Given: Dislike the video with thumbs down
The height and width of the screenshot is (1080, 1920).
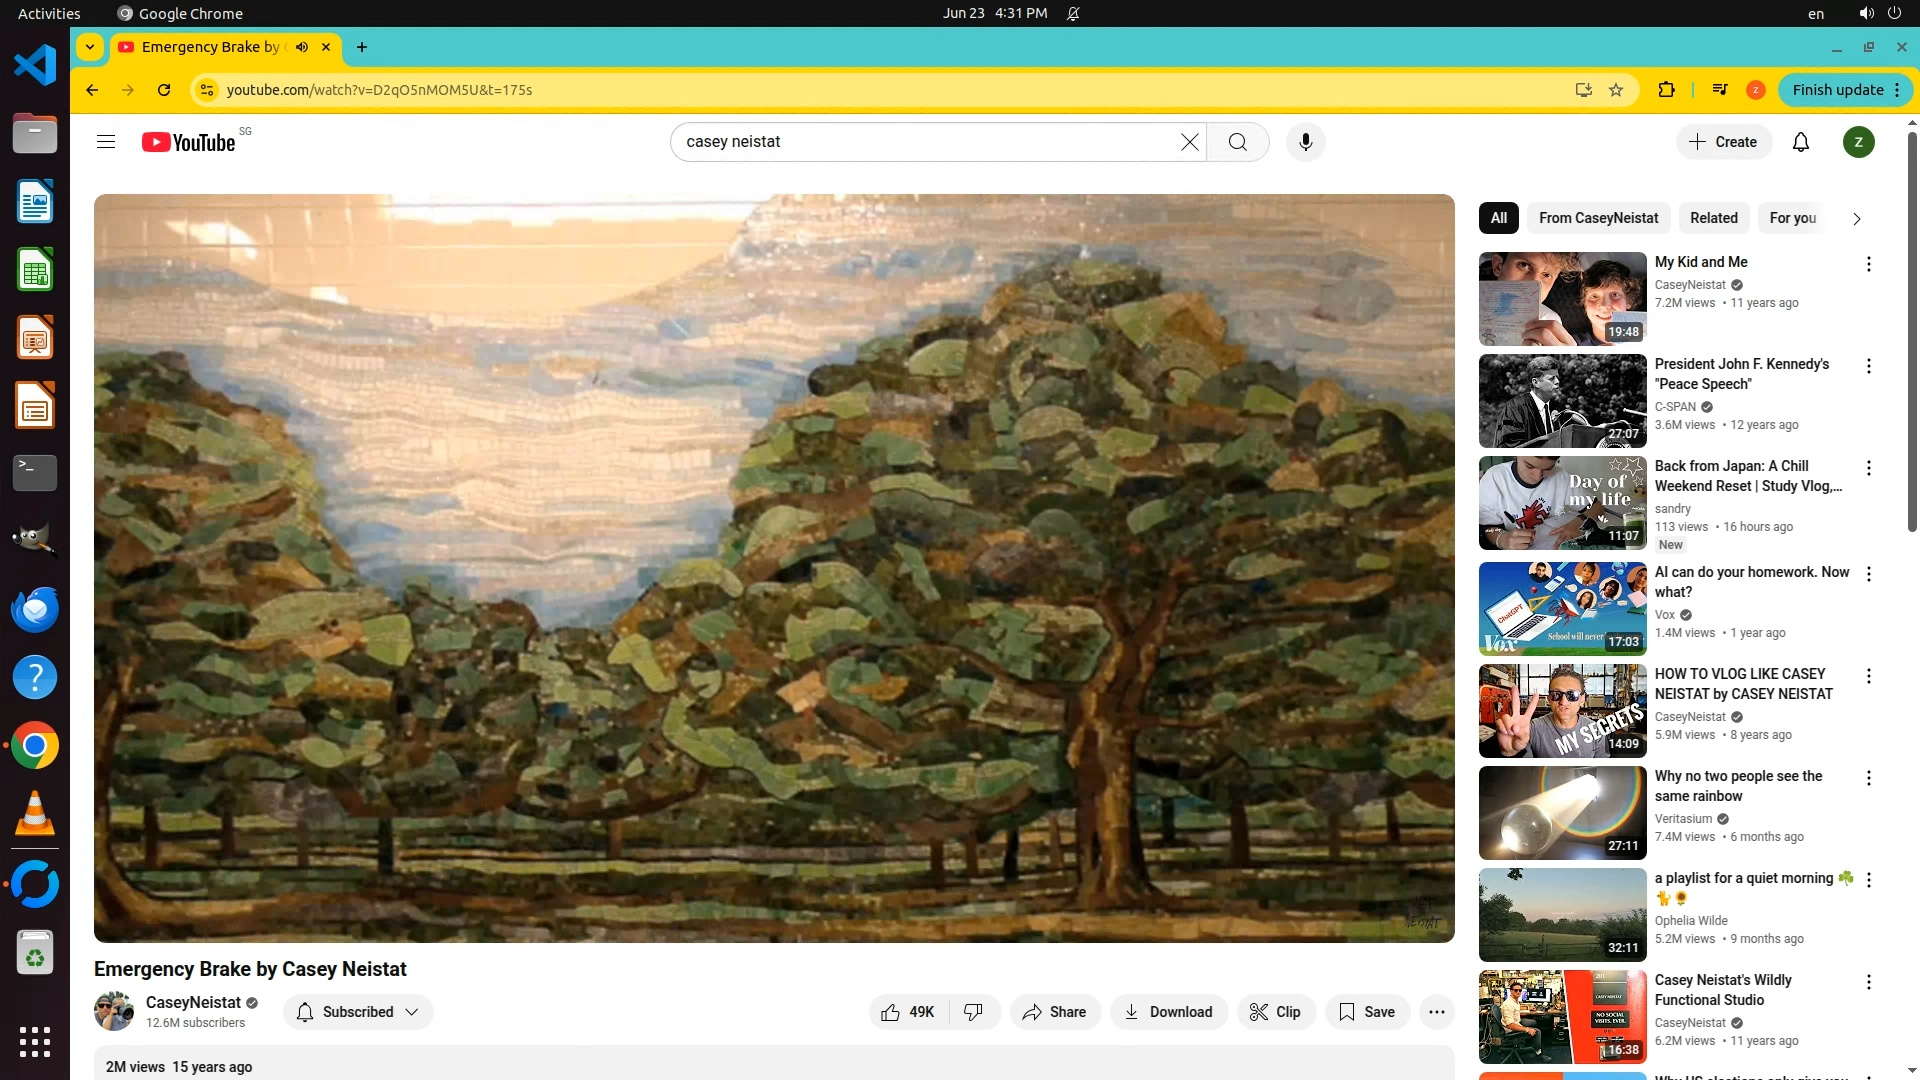Looking at the screenshot, I should [x=973, y=1012].
